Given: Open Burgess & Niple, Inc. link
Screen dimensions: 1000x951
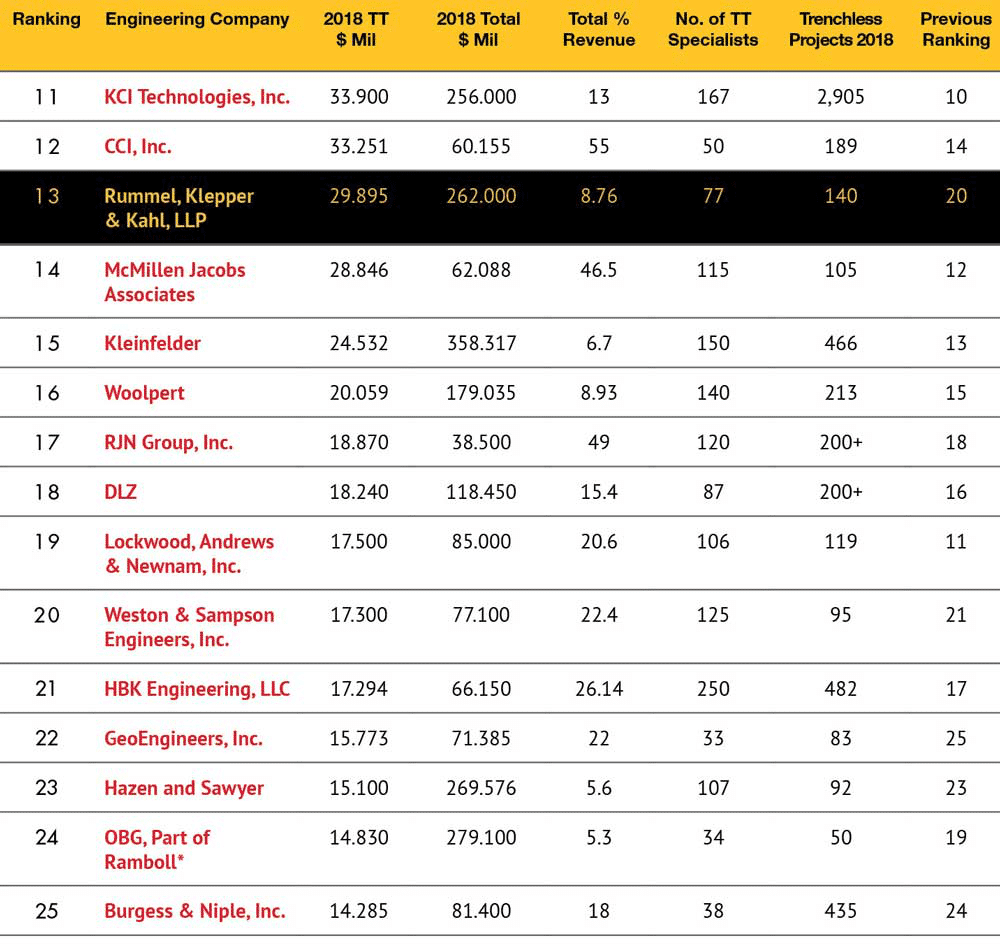Looking at the screenshot, I should coord(195,911).
